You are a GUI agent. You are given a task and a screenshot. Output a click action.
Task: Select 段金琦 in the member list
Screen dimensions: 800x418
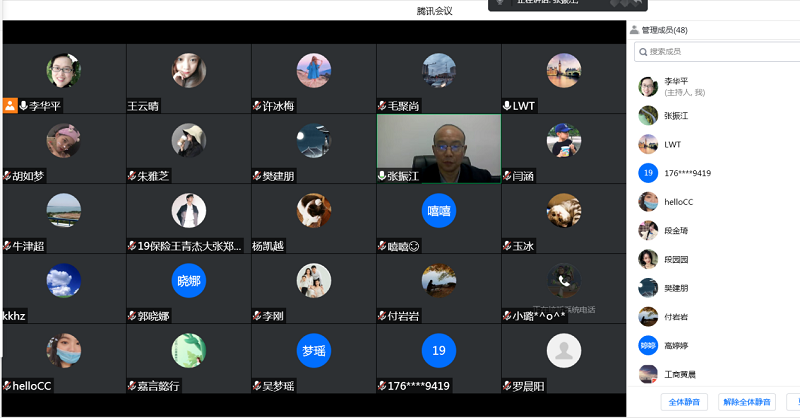pyautogui.click(x=677, y=230)
